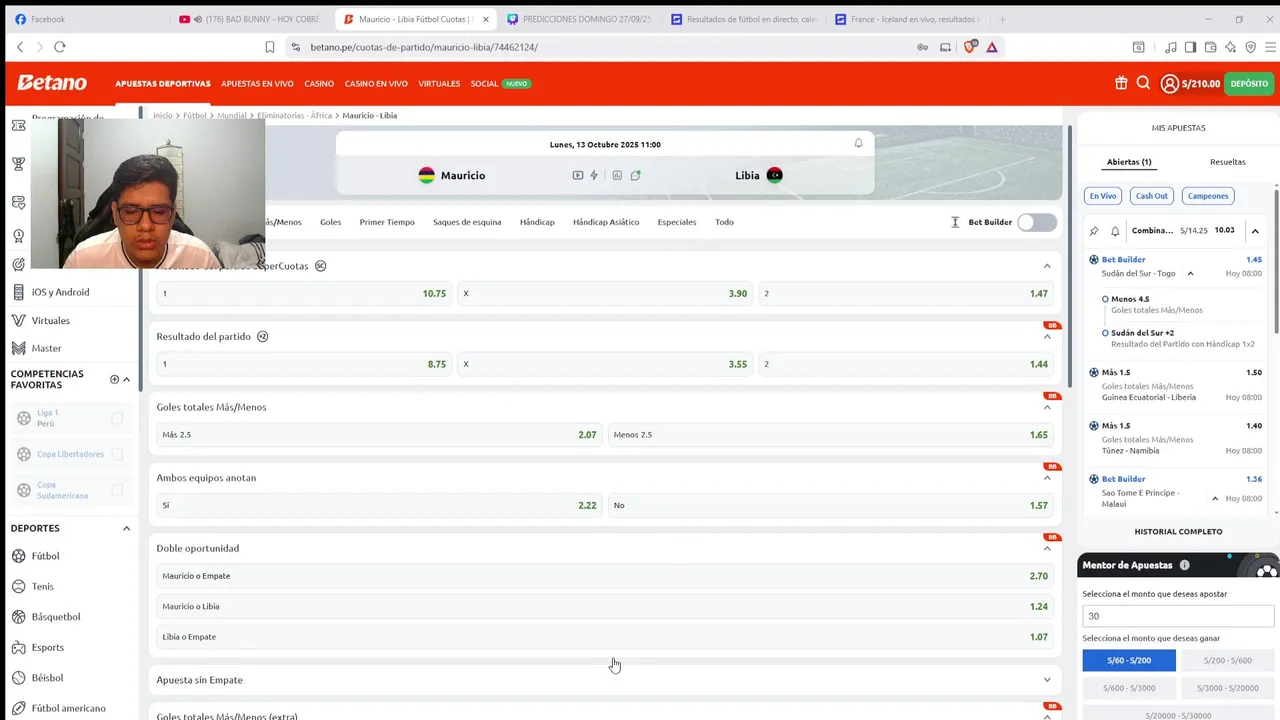Check the Copa Libertadores favorite checkbox
Screen dimensions: 1280x720
pos(117,454)
